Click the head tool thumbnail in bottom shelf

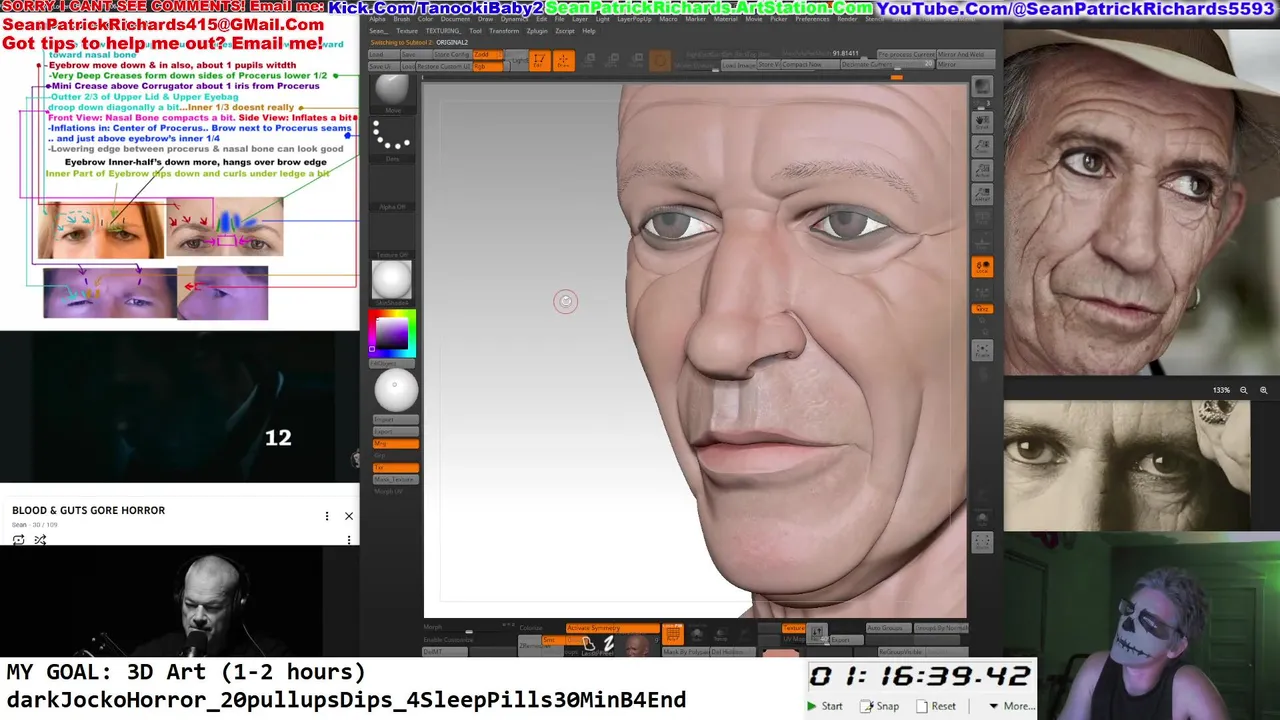[x=637, y=646]
